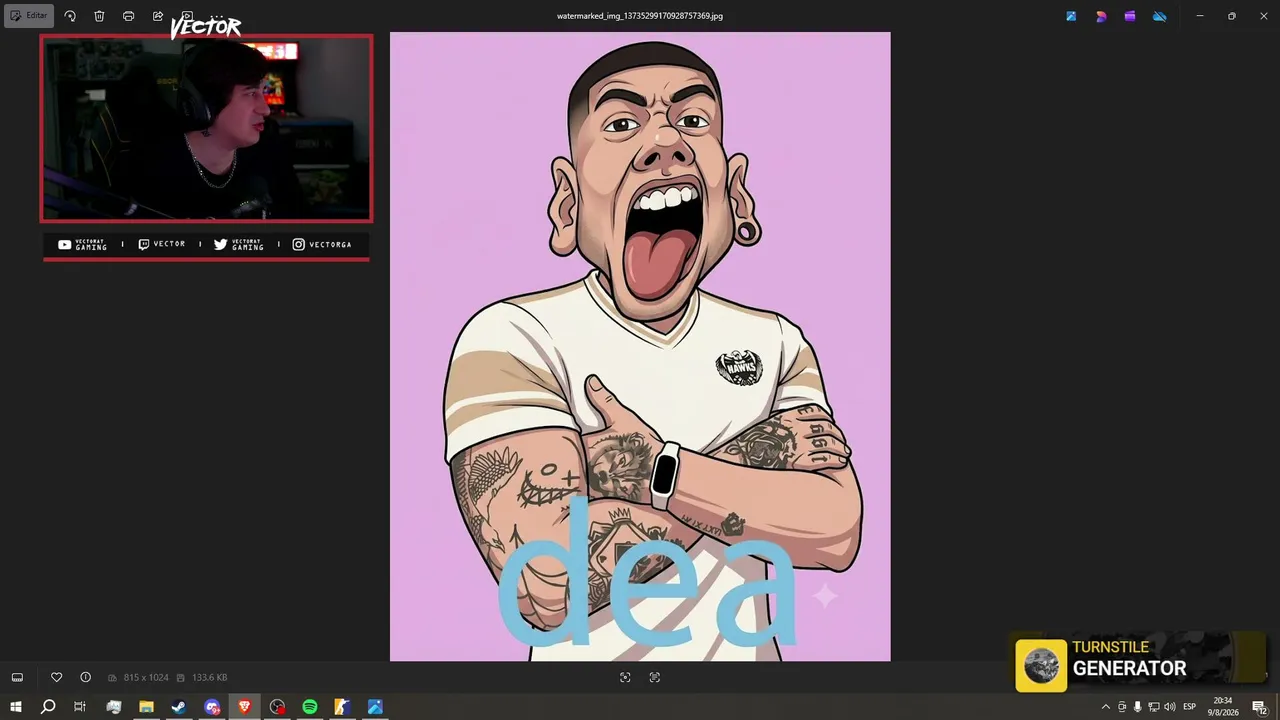Screen dimensions: 1280x720
Task: Rotate the image with the rotate icon
Action: click(x=70, y=16)
